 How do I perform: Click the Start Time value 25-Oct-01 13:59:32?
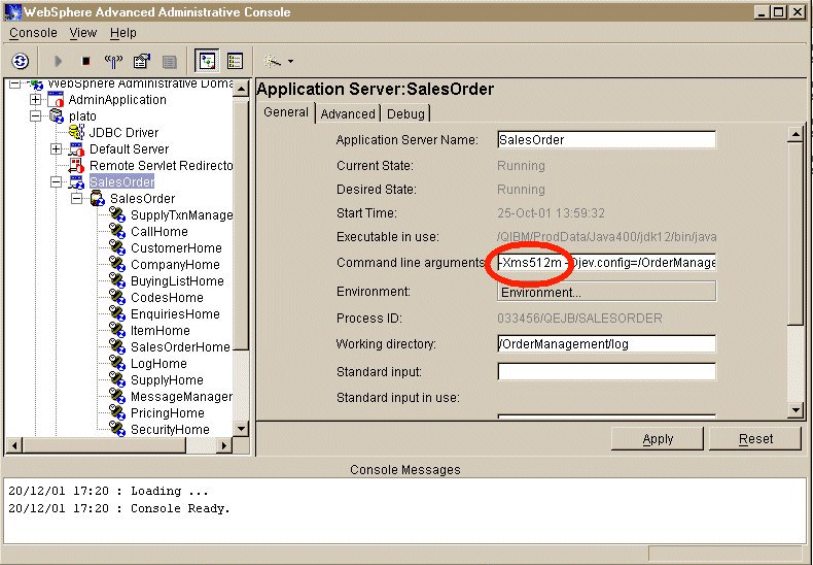click(551, 213)
